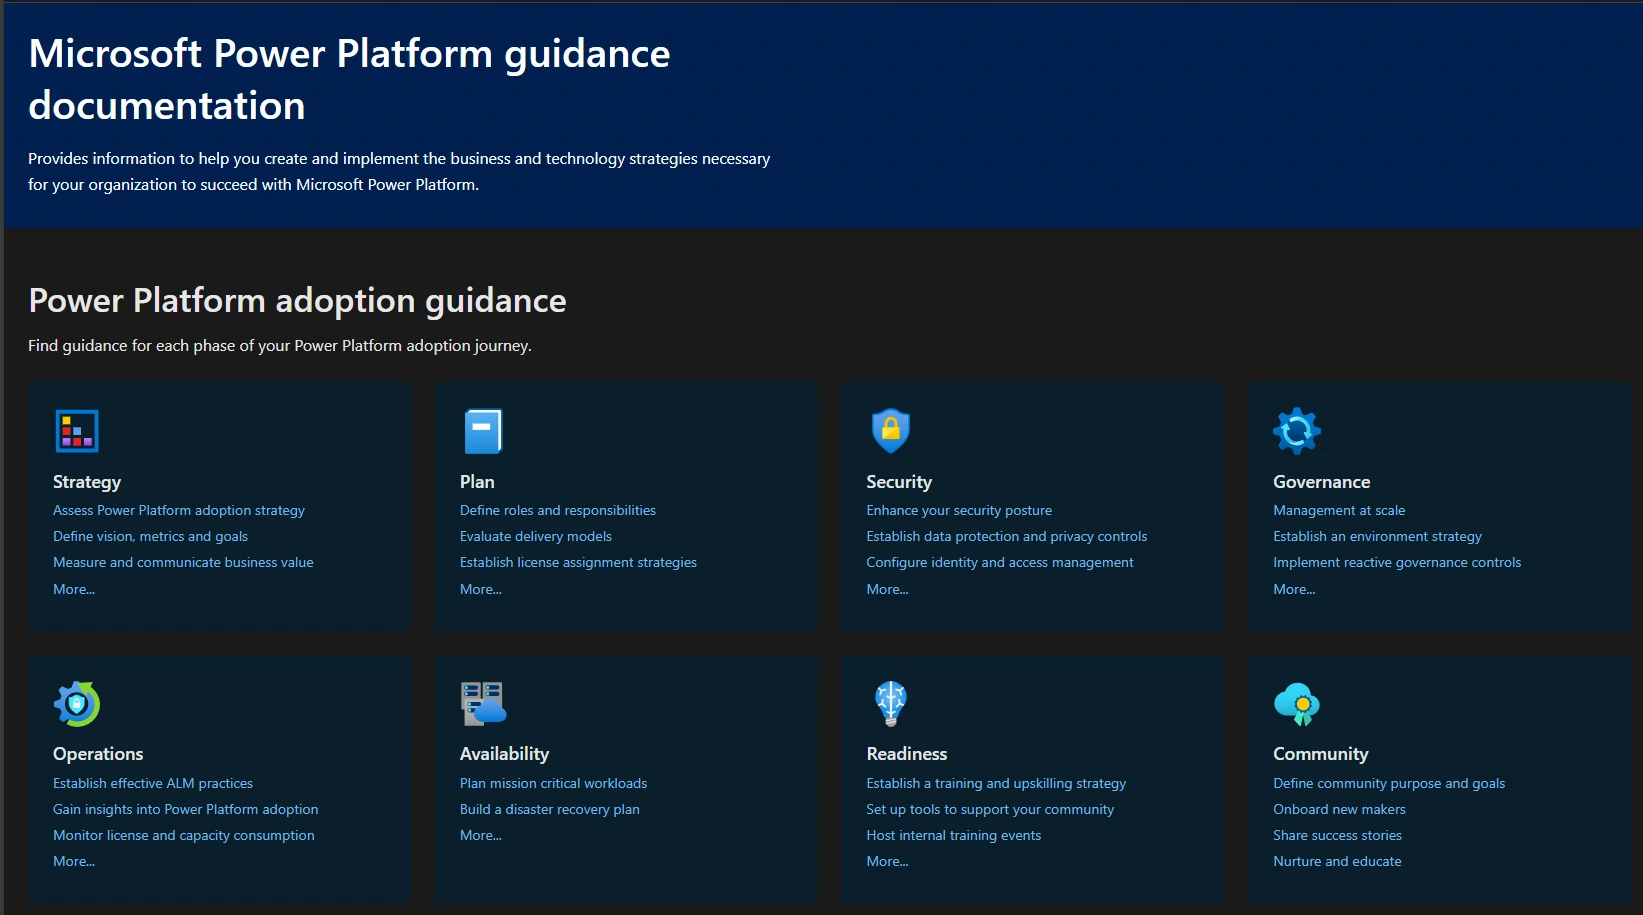Screen dimensions: 1643x915
Task: Open Monitor license and capacity consumption
Action: [183, 835]
